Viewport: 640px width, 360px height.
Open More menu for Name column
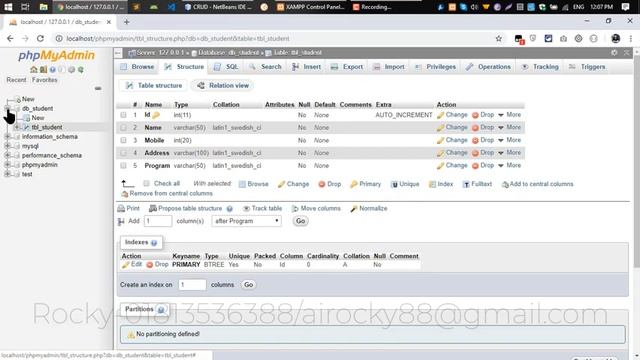coord(509,127)
